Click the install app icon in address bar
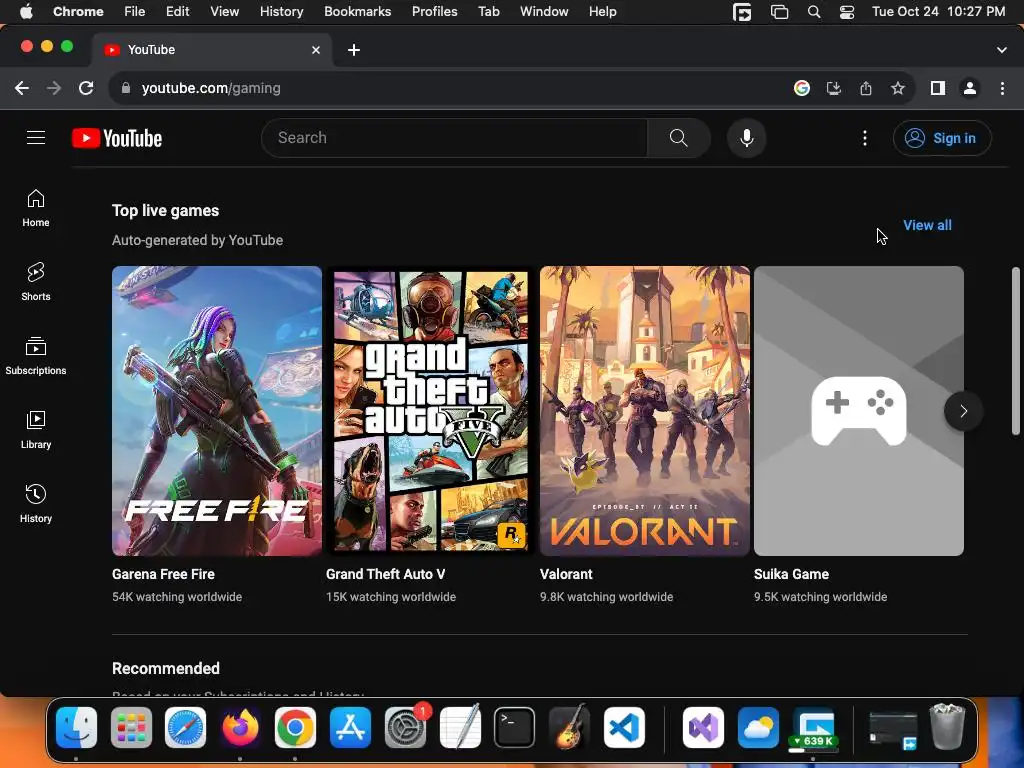 [x=833, y=88]
